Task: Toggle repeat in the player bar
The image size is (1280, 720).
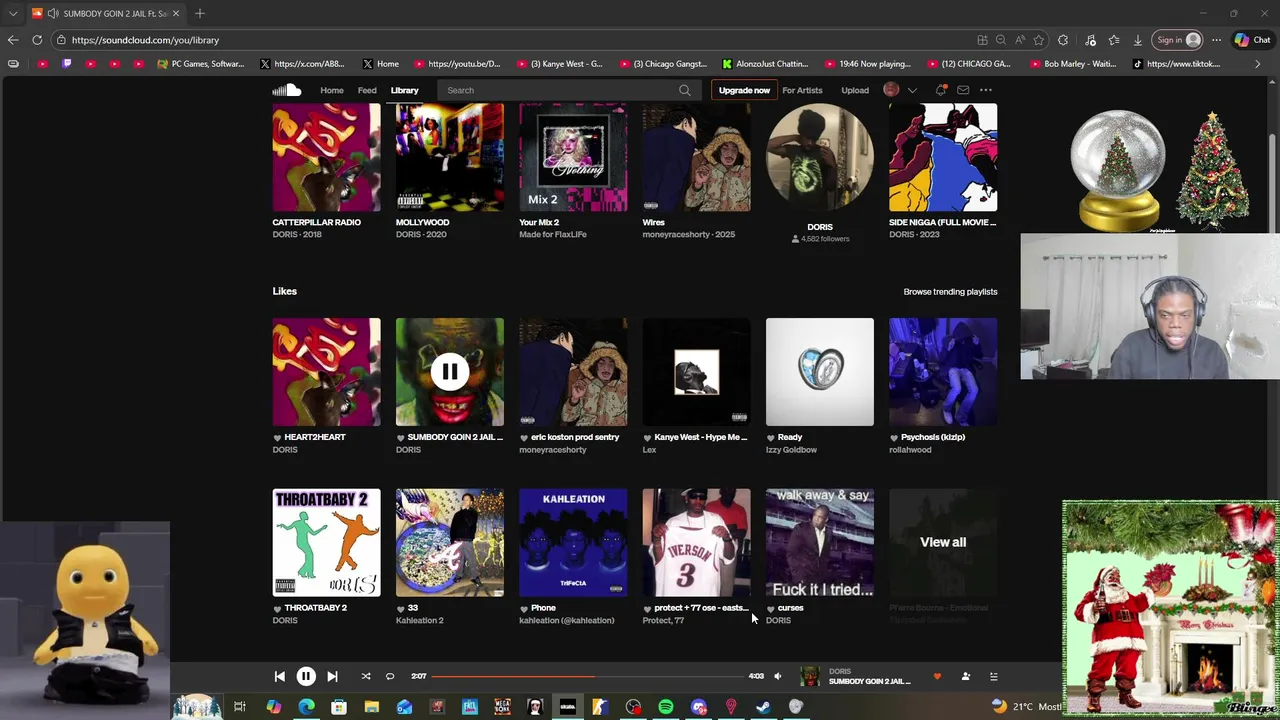Action: 390,677
